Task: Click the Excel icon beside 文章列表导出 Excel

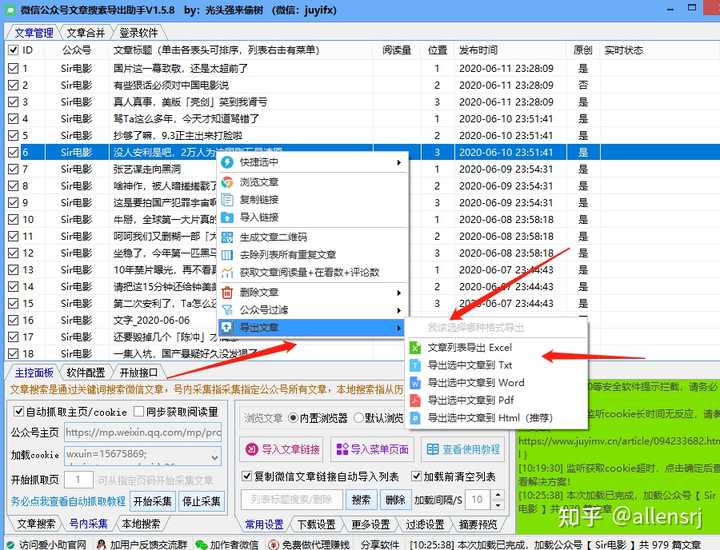Action: (415, 348)
